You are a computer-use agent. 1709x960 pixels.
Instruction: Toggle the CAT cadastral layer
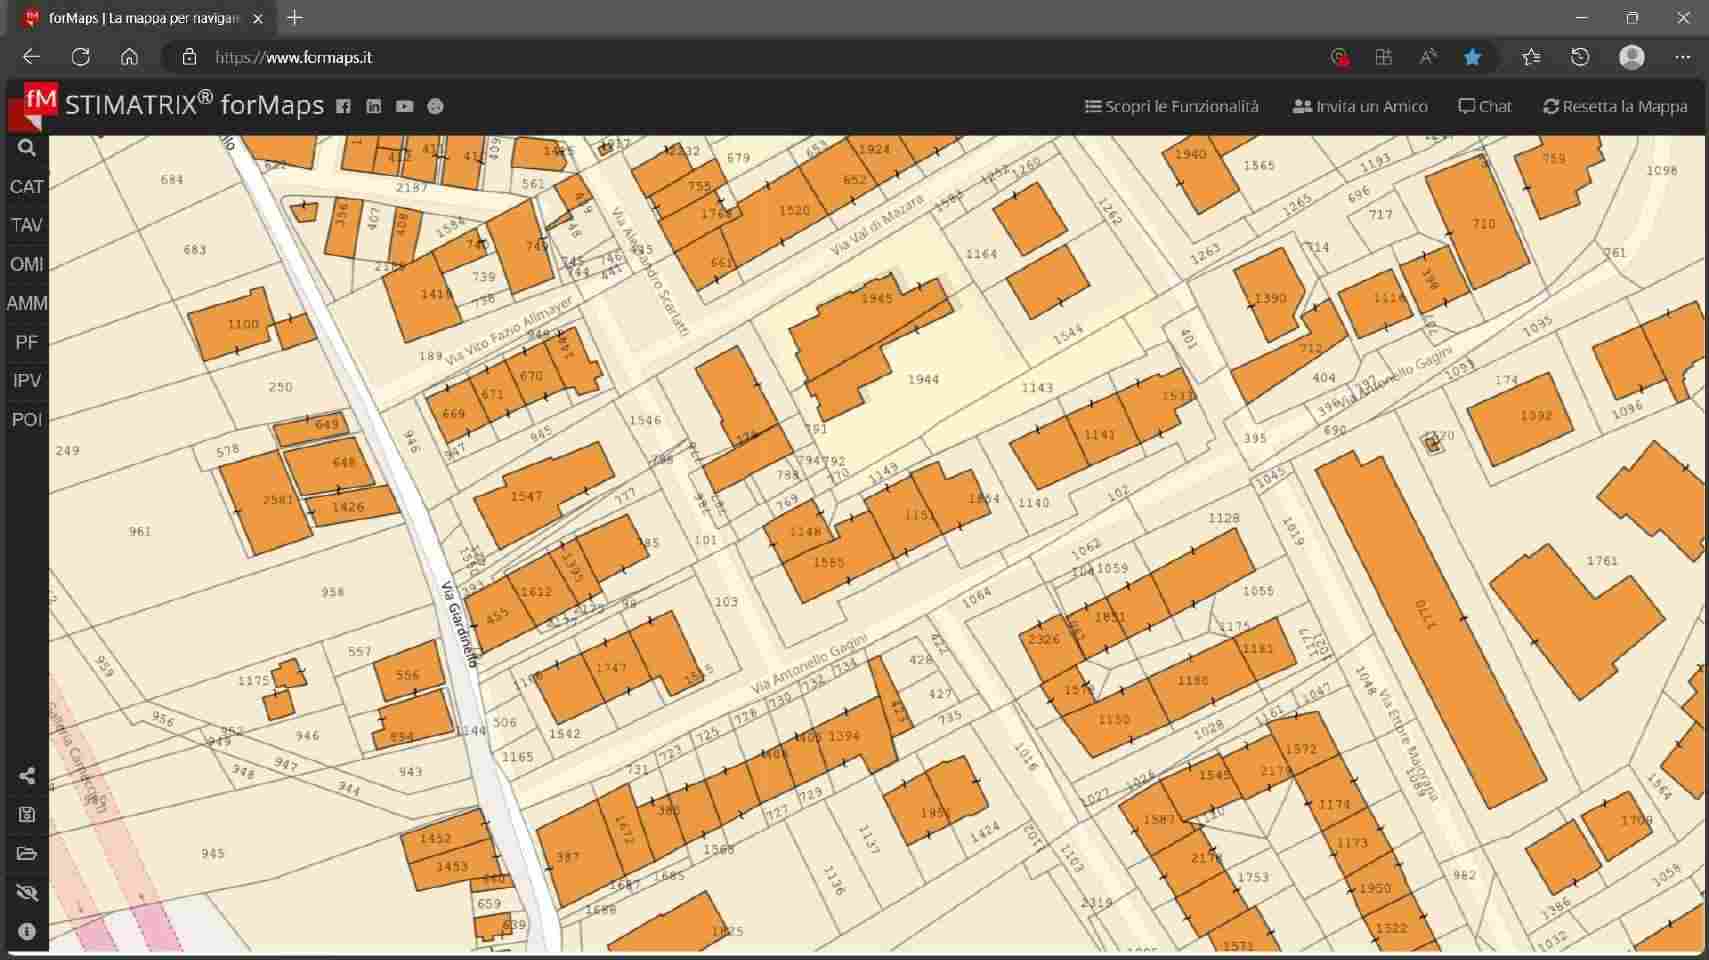click(x=27, y=187)
